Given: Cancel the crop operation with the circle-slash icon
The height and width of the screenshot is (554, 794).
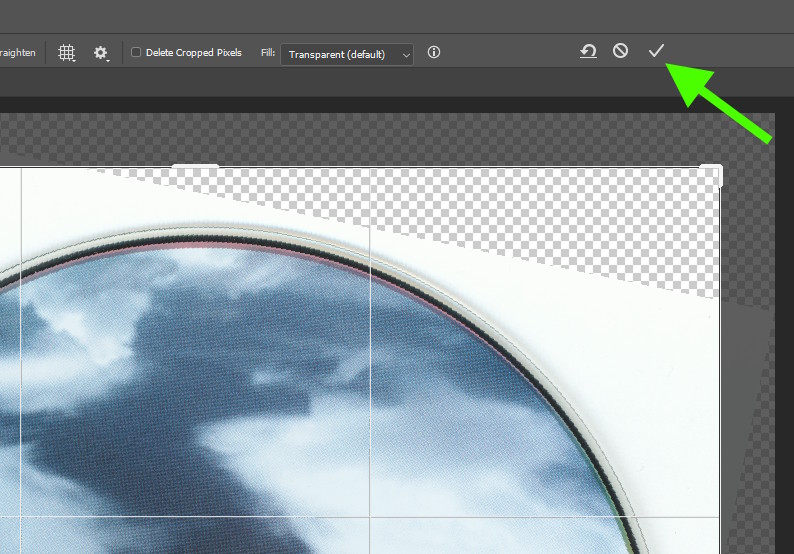Looking at the screenshot, I should 620,51.
